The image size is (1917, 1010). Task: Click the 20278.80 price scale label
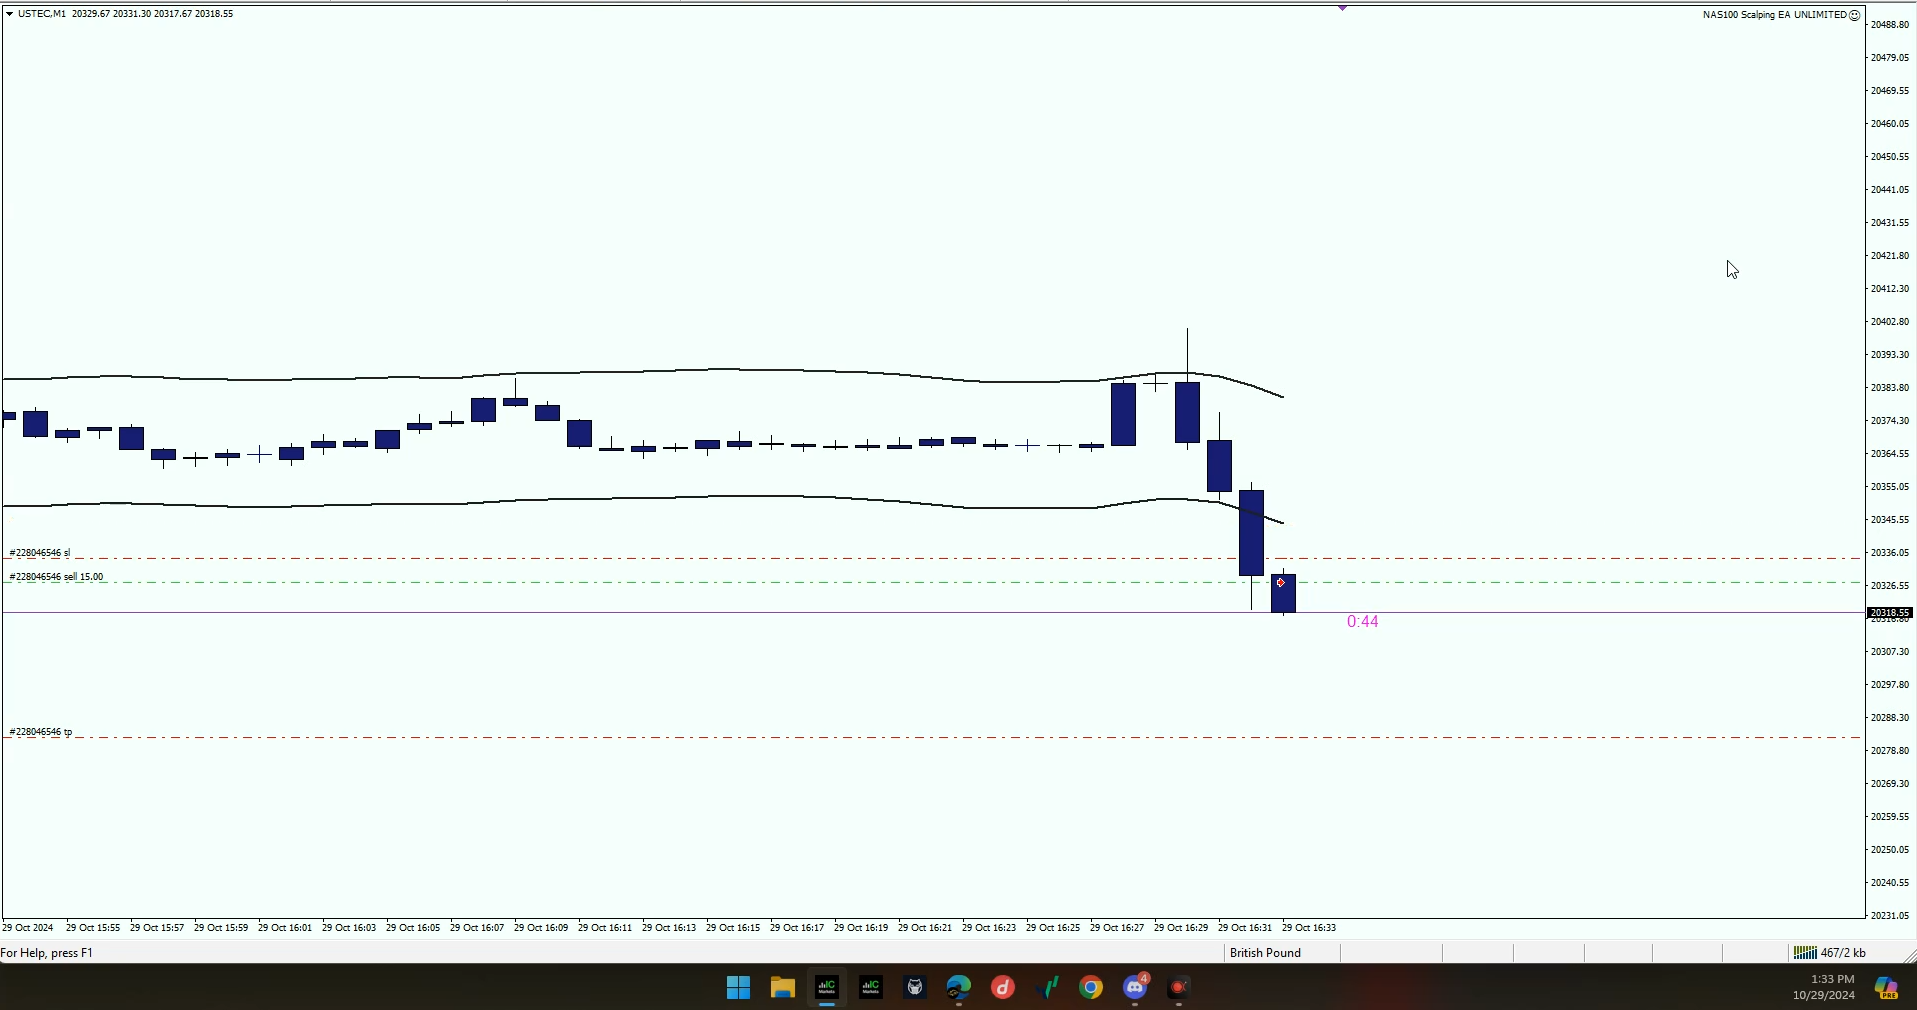pyautogui.click(x=1890, y=750)
